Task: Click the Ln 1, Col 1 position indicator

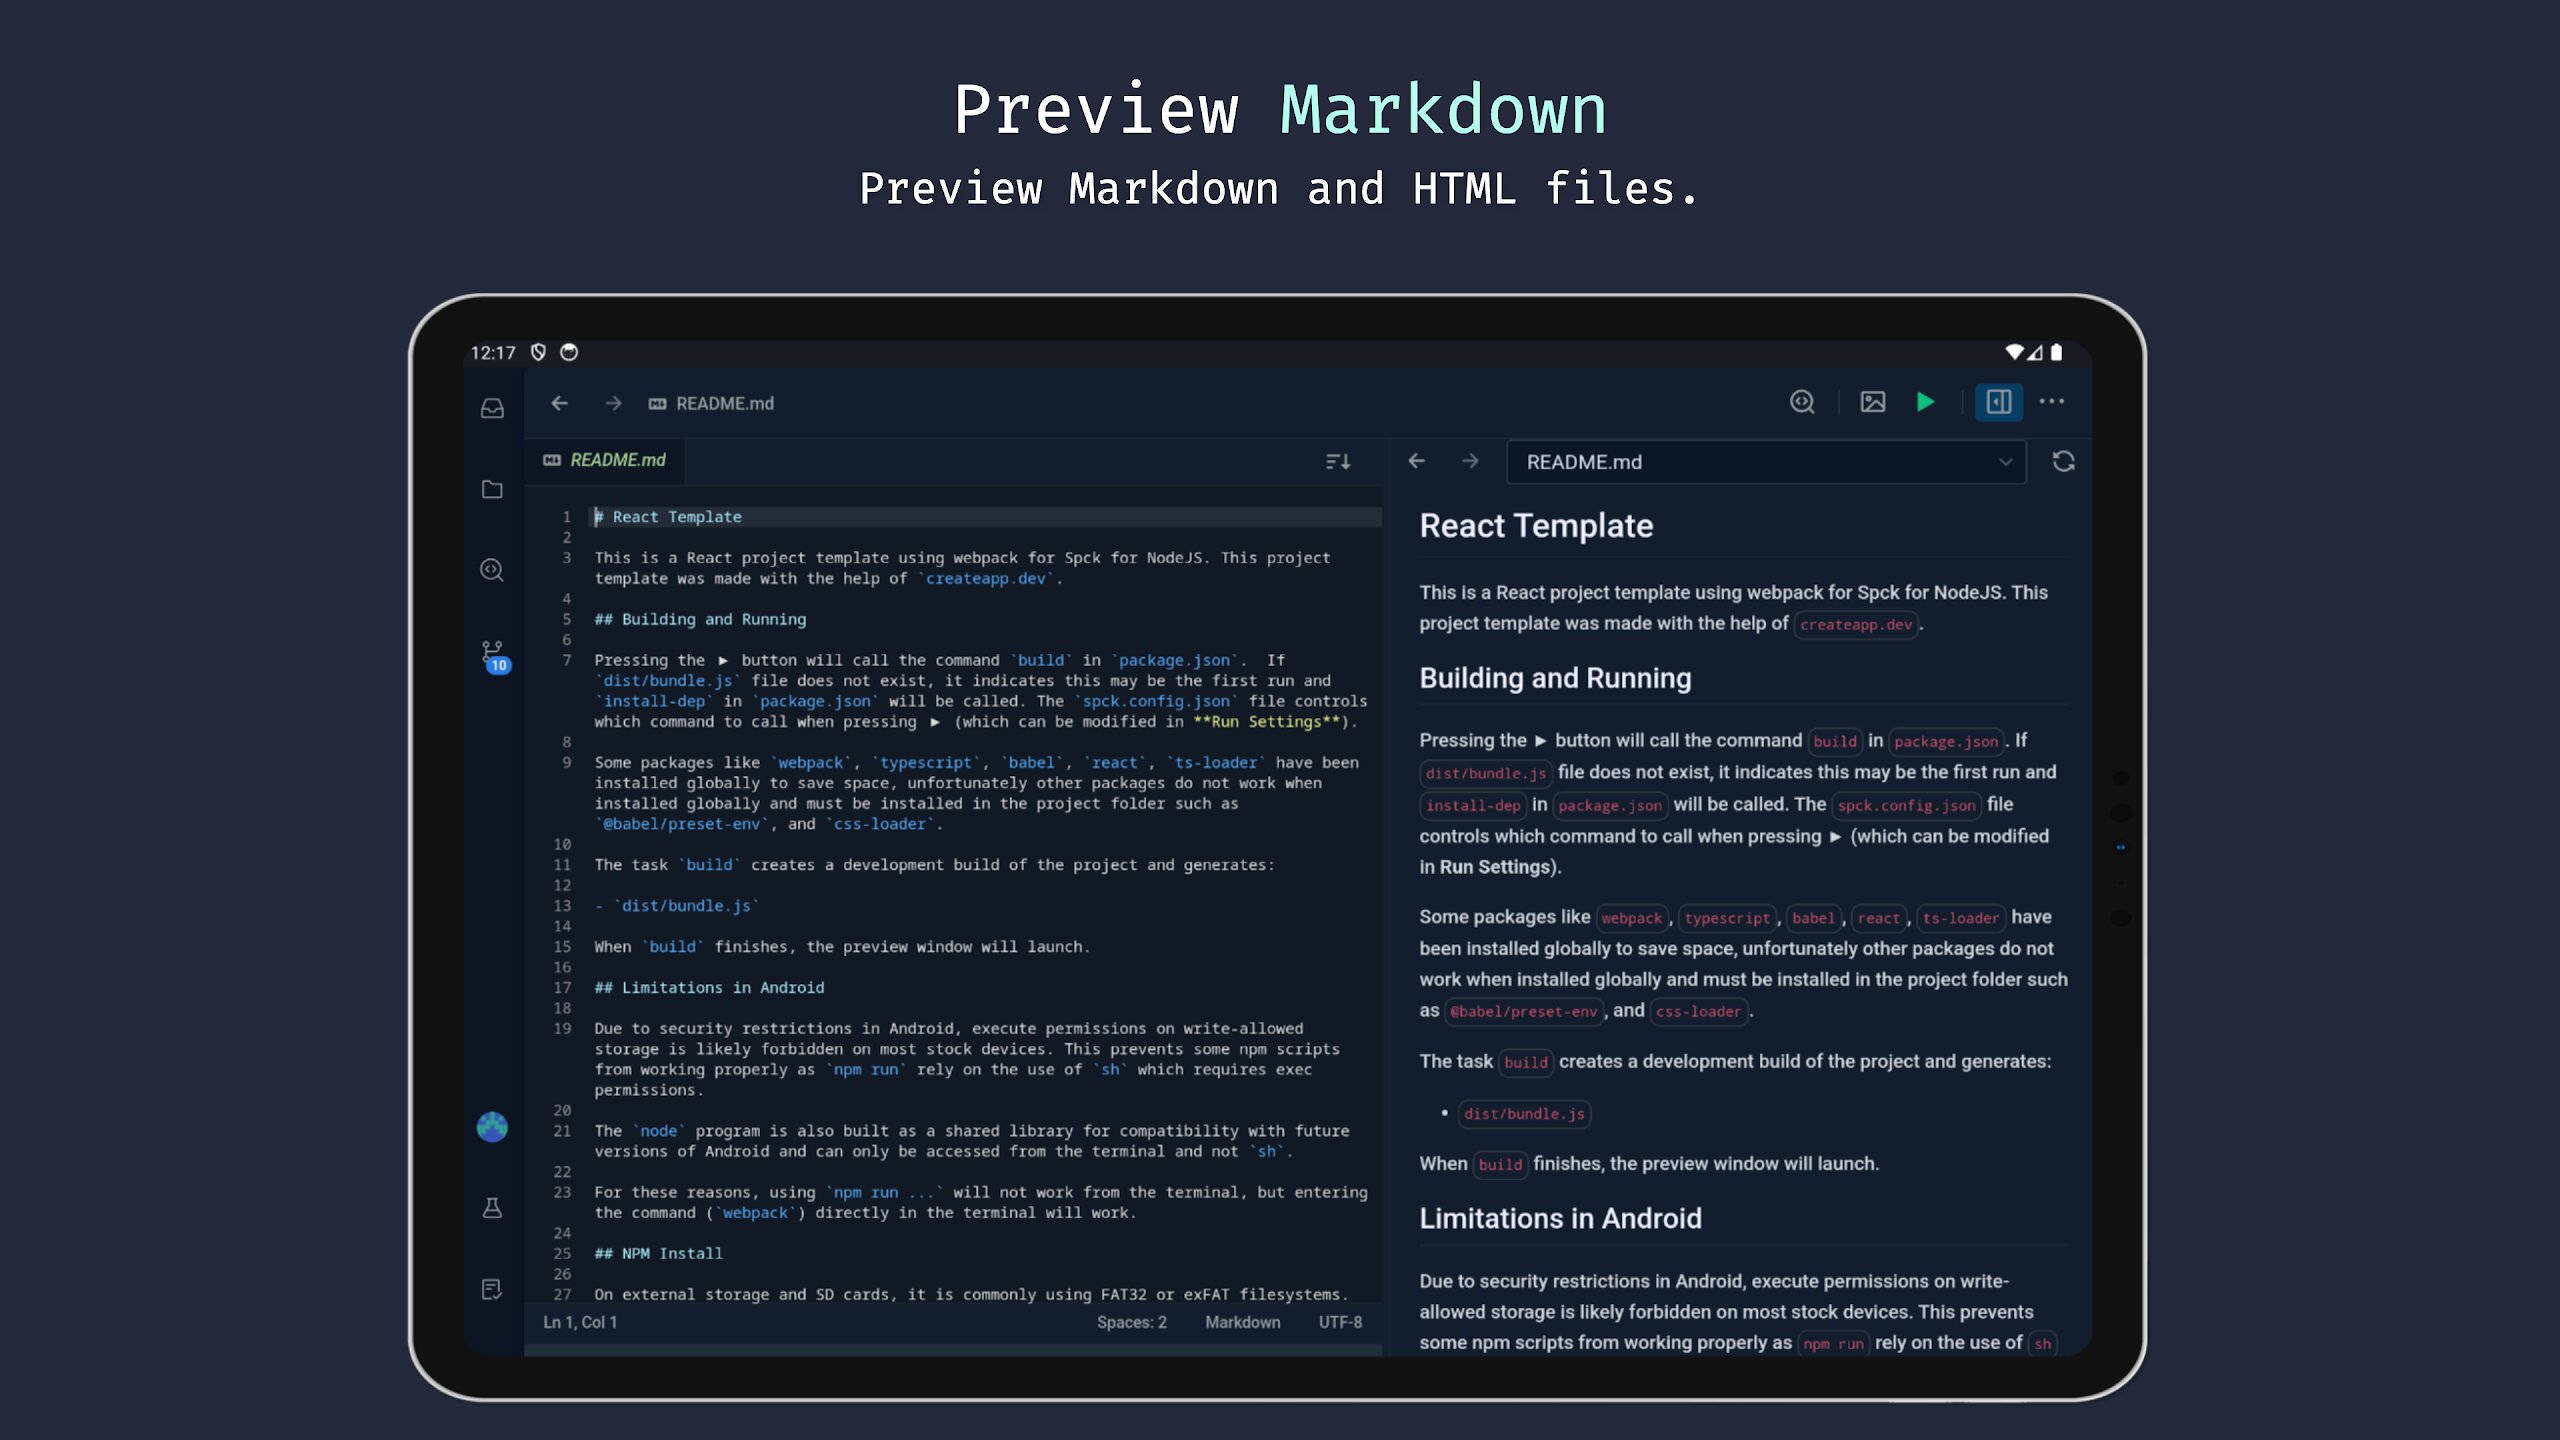Action: click(x=580, y=1322)
